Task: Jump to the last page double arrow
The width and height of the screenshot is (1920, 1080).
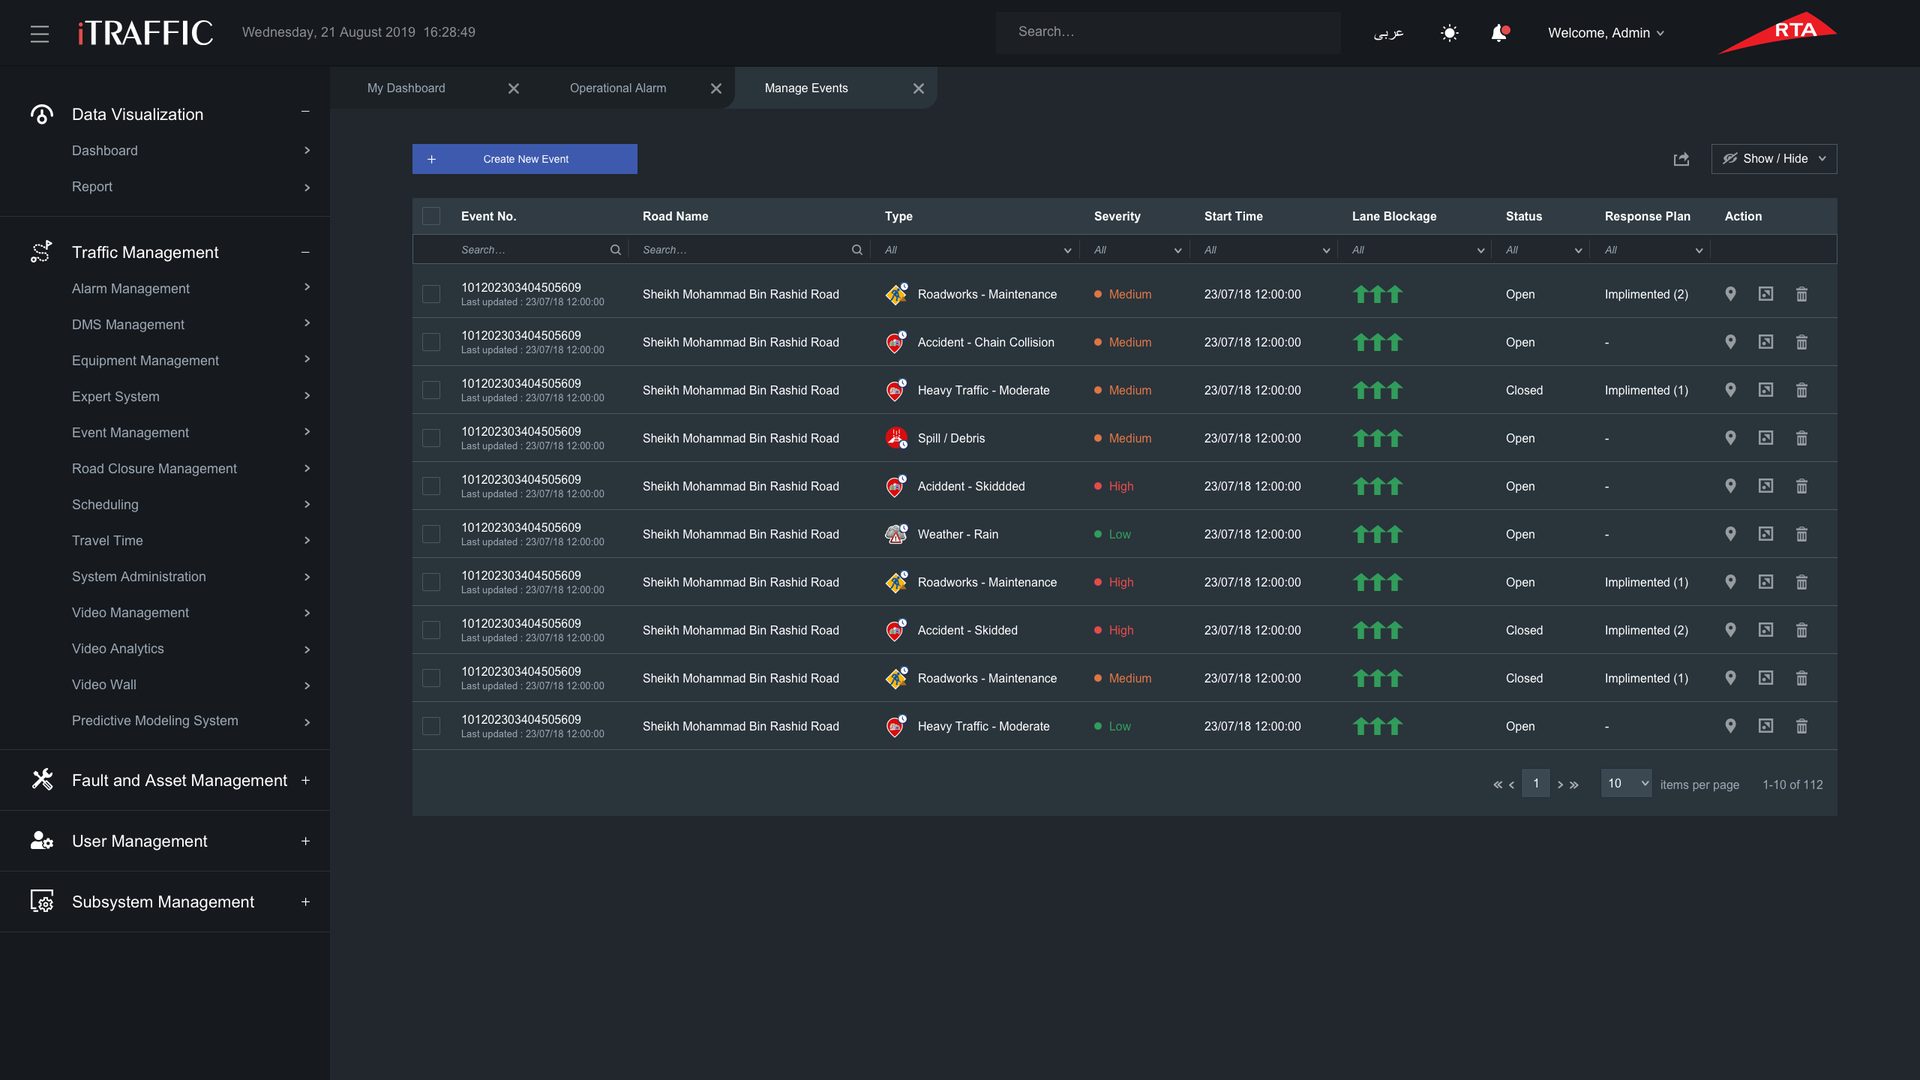Action: point(1574,785)
